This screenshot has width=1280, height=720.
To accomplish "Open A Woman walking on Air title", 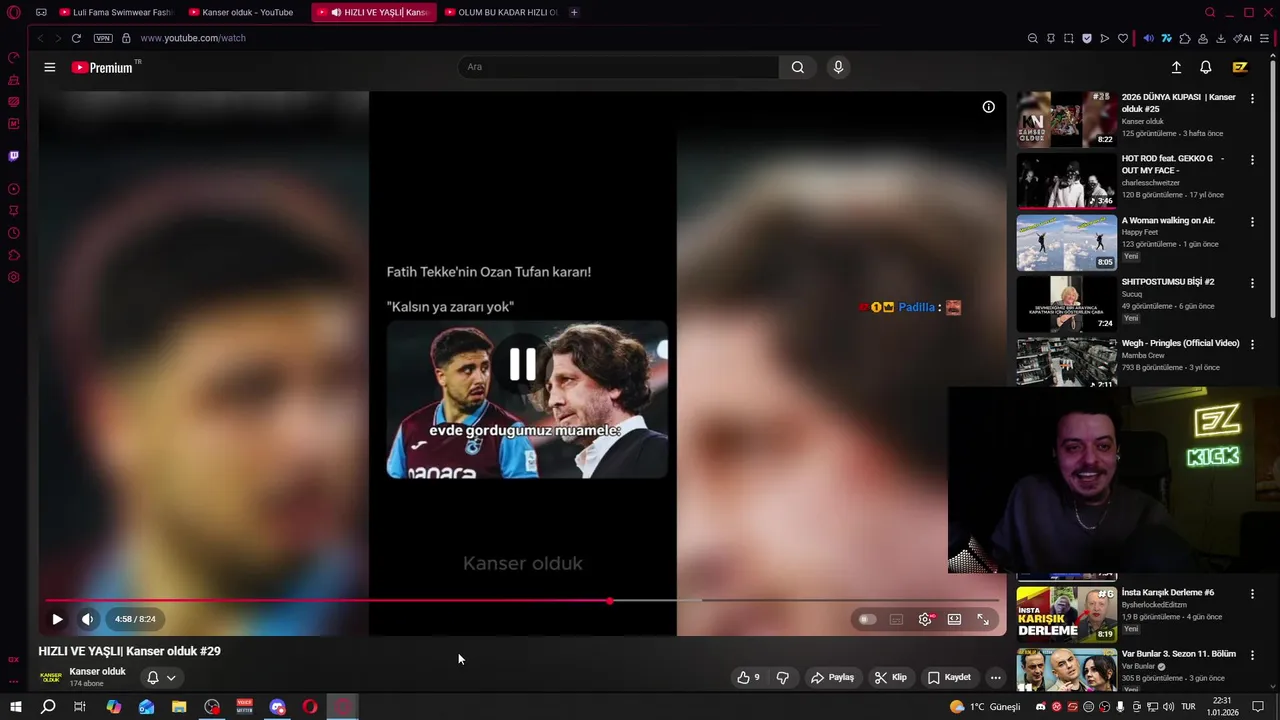I will [x=1168, y=220].
